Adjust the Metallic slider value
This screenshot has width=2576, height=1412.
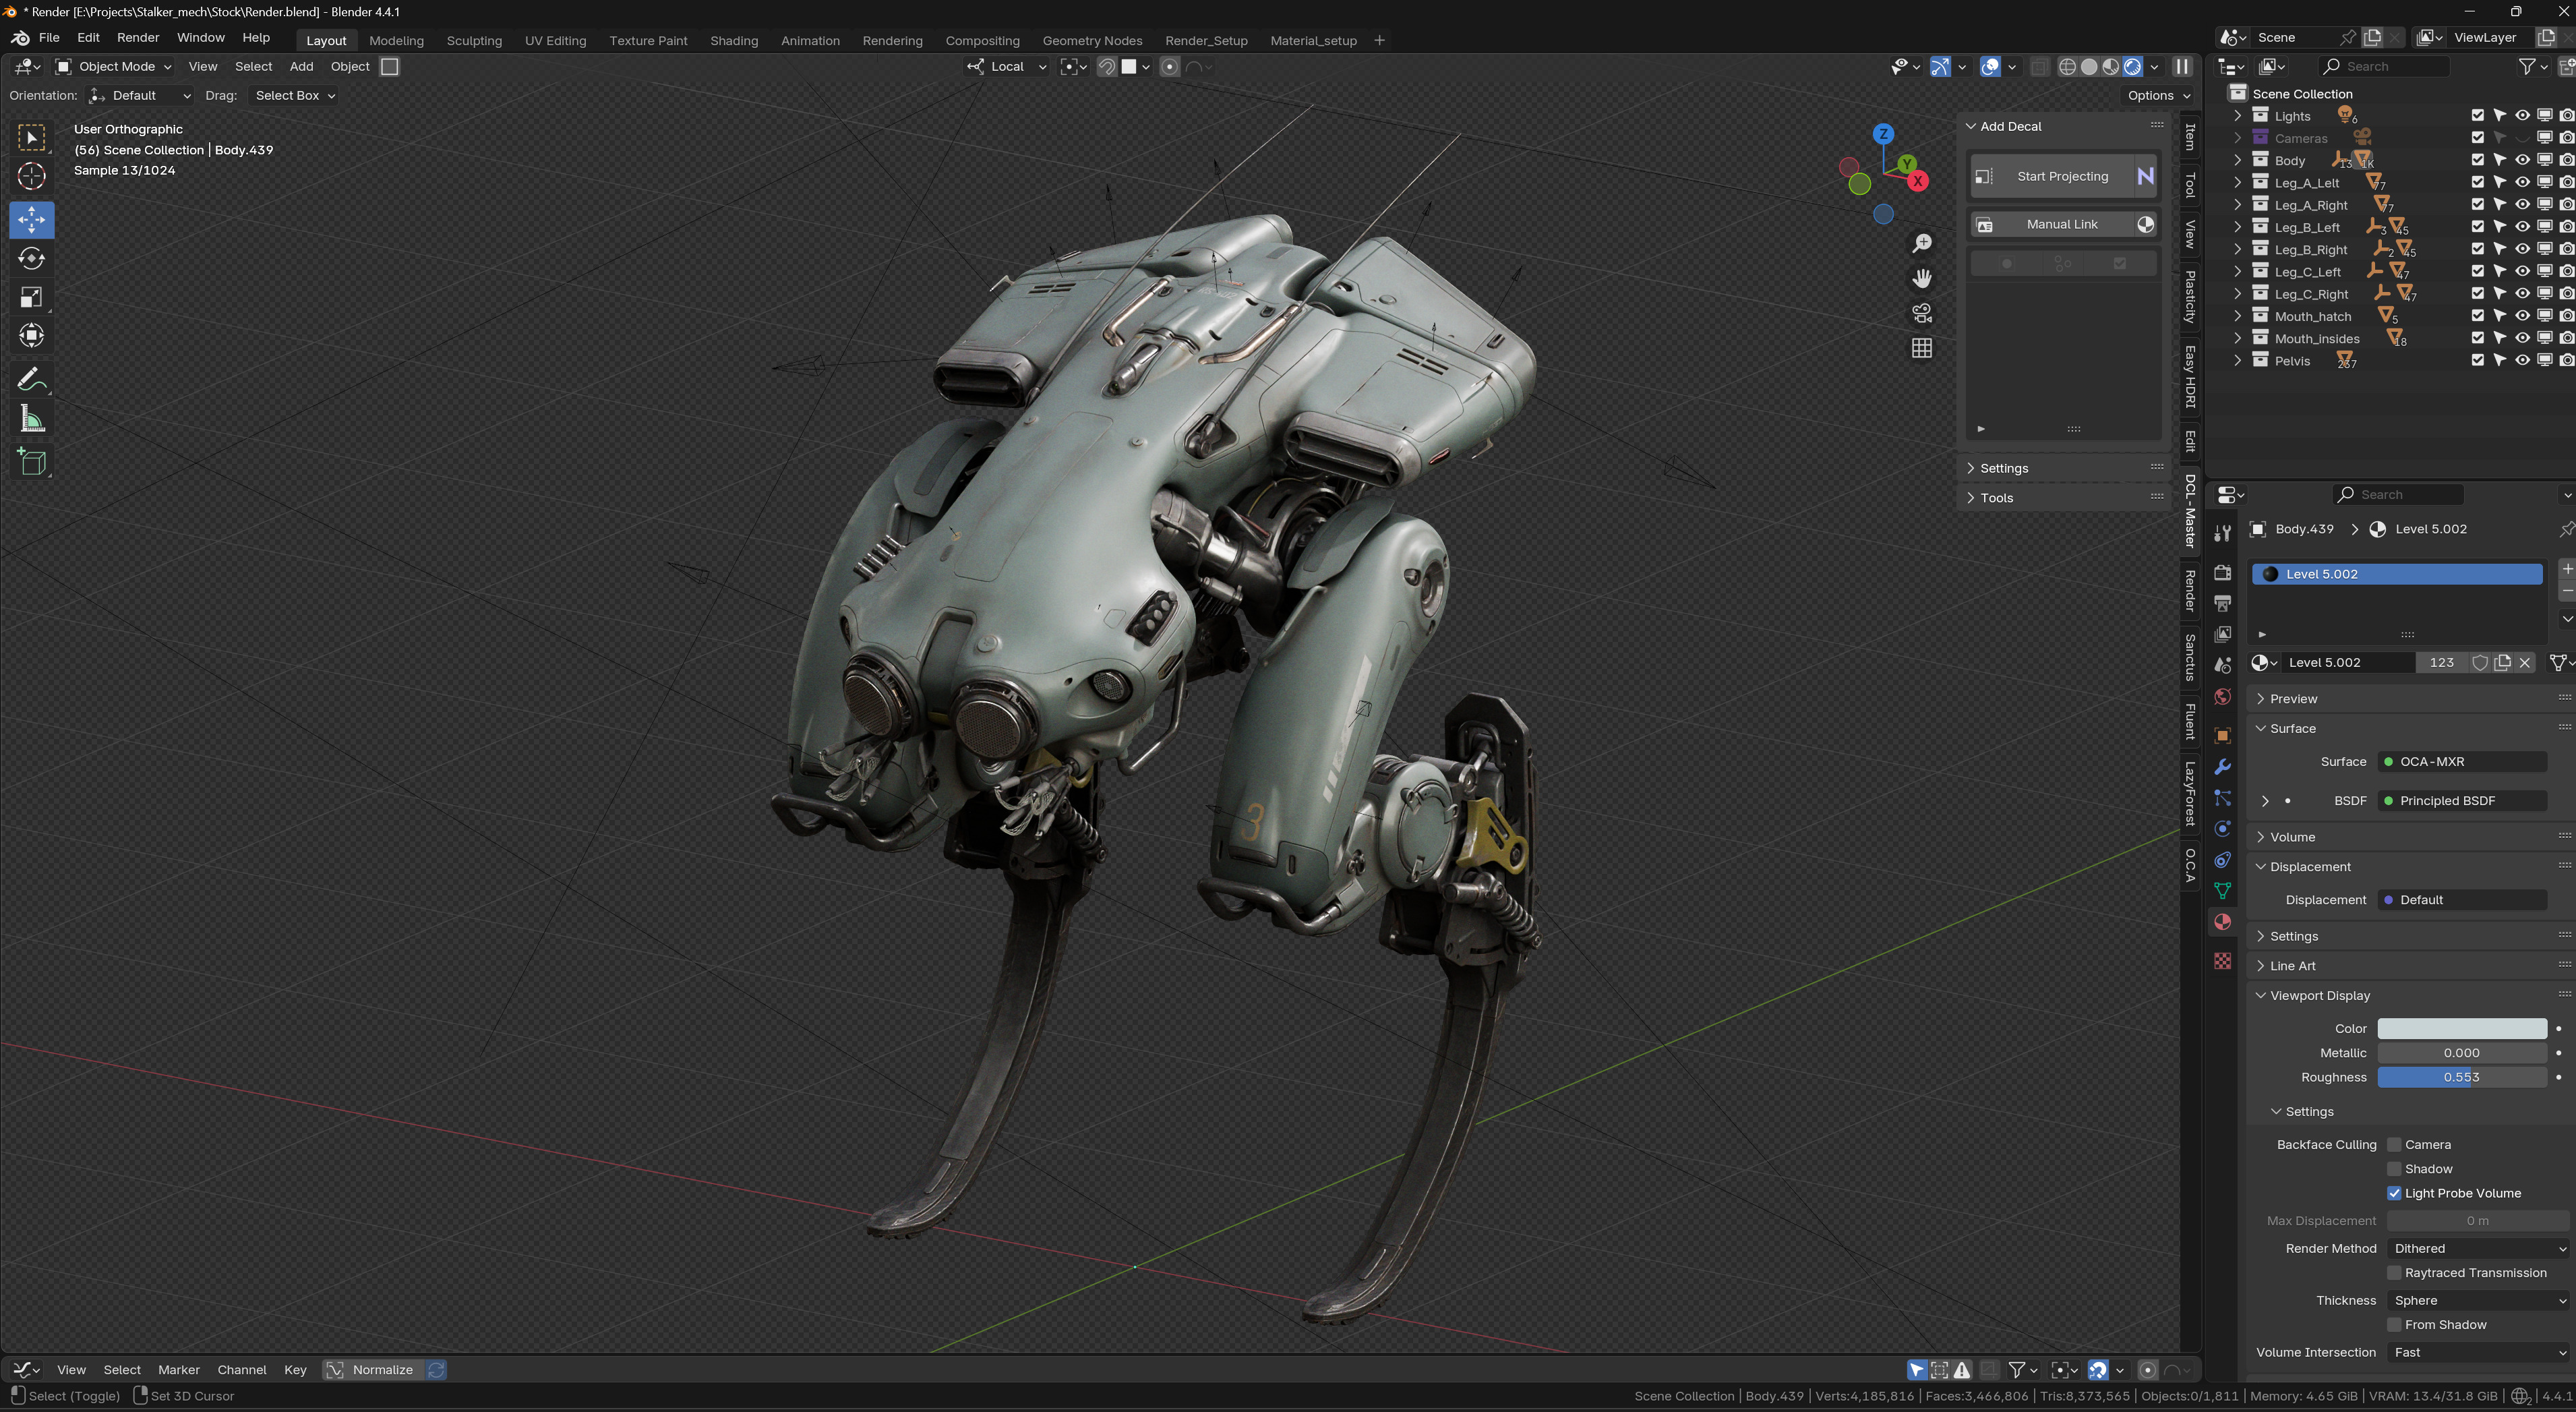tap(2461, 1053)
